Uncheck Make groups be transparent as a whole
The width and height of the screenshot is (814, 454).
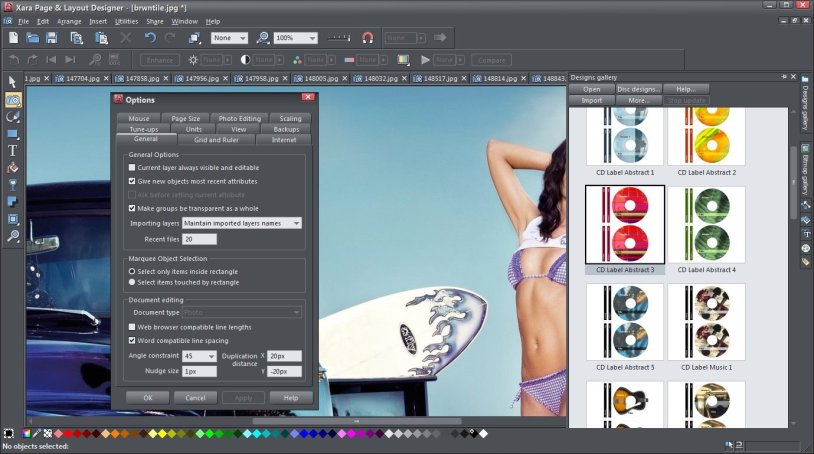(132, 207)
